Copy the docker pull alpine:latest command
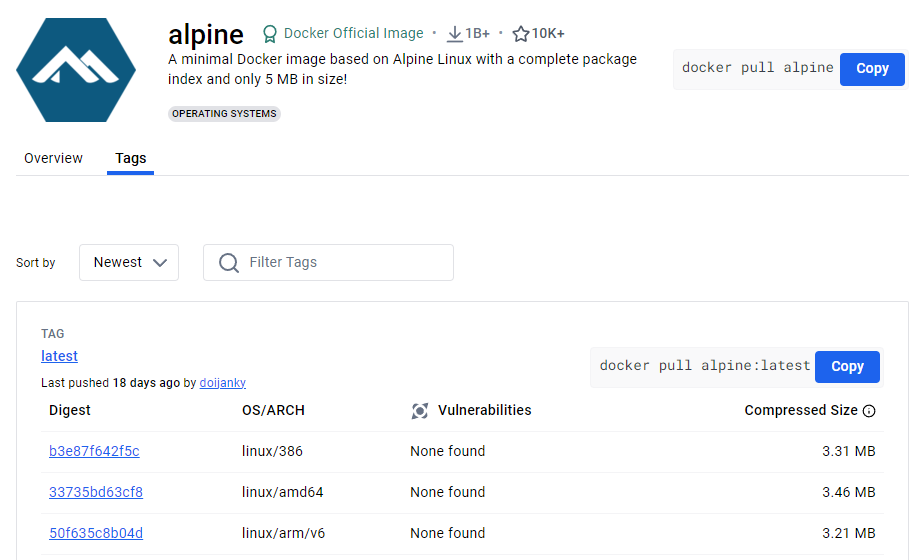The image size is (917, 560). (847, 367)
